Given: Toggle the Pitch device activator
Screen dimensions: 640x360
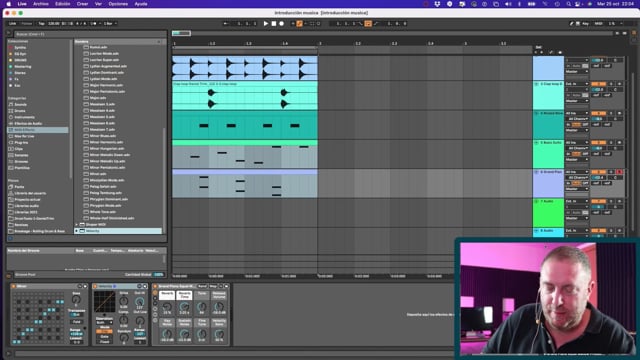Looking at the screenshot, I should (13, 286).
